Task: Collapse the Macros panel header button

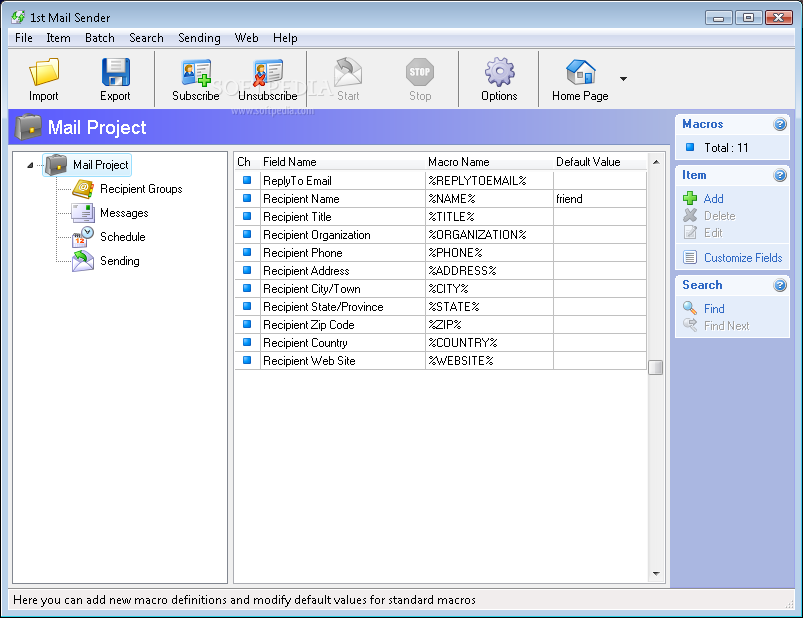Action: 779,124
